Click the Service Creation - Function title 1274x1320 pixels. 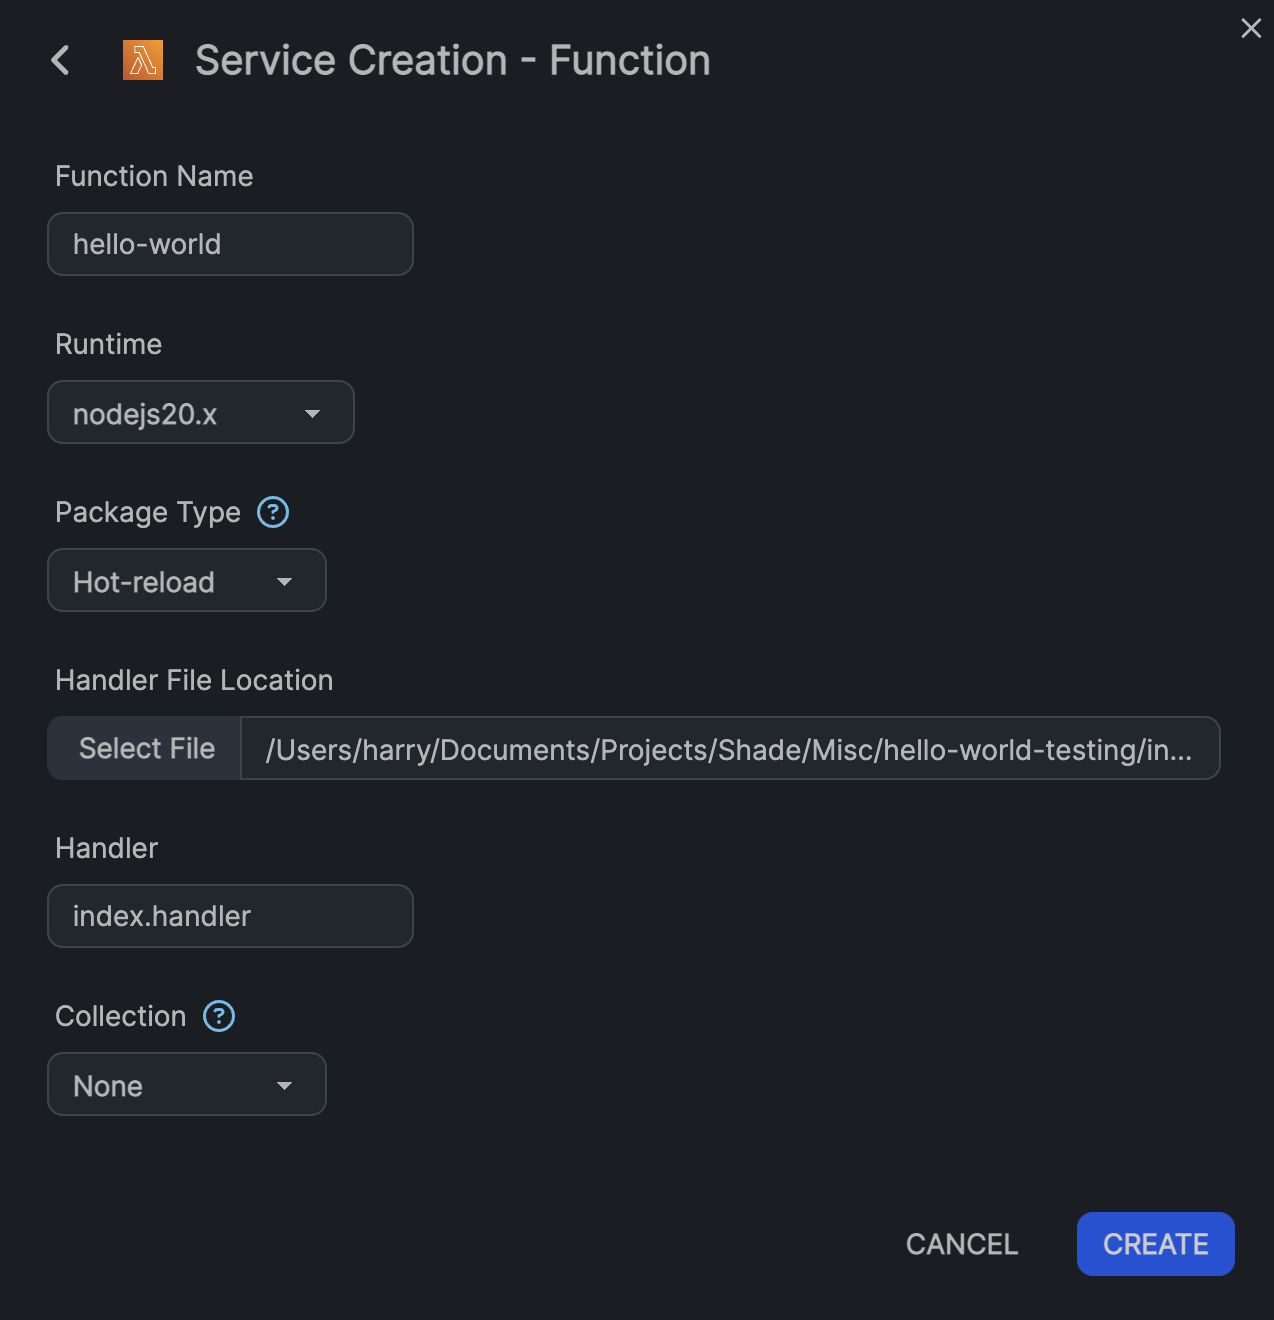[452, 60]
